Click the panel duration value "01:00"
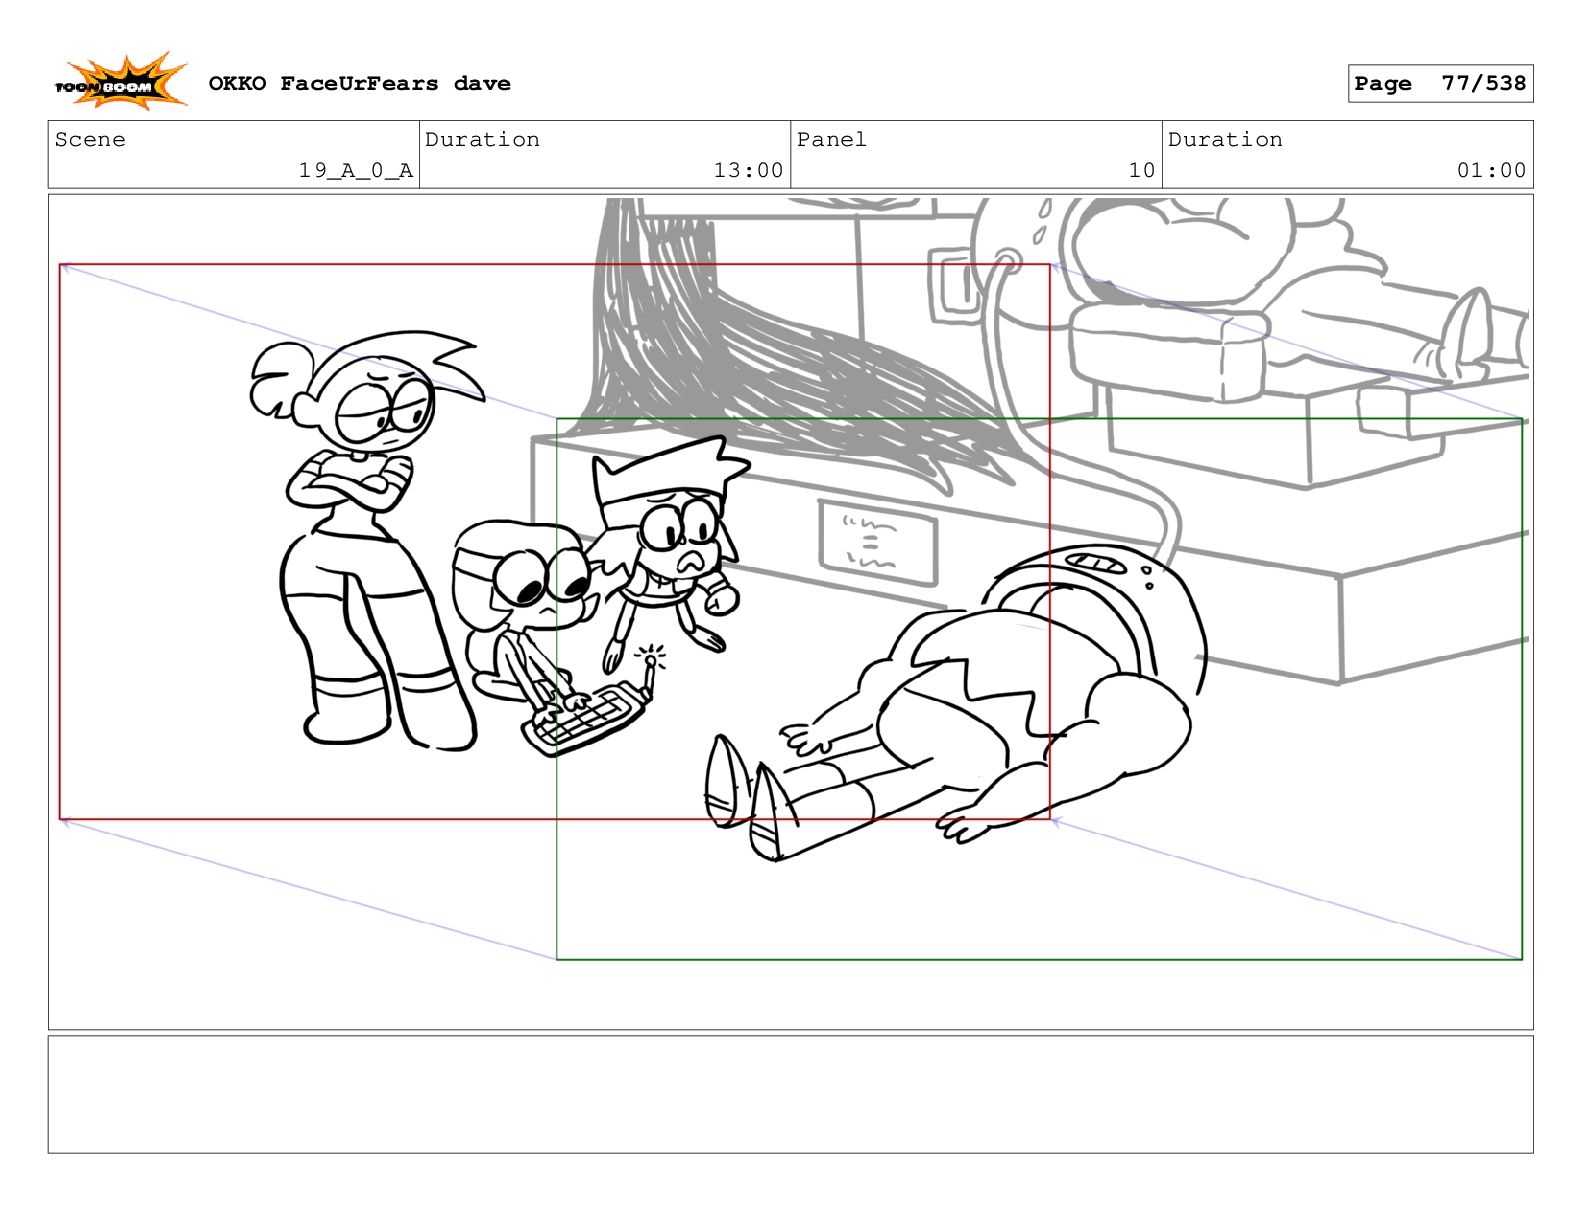The width and height of the screenshot is (1582, 1225). coord(1491,171)
